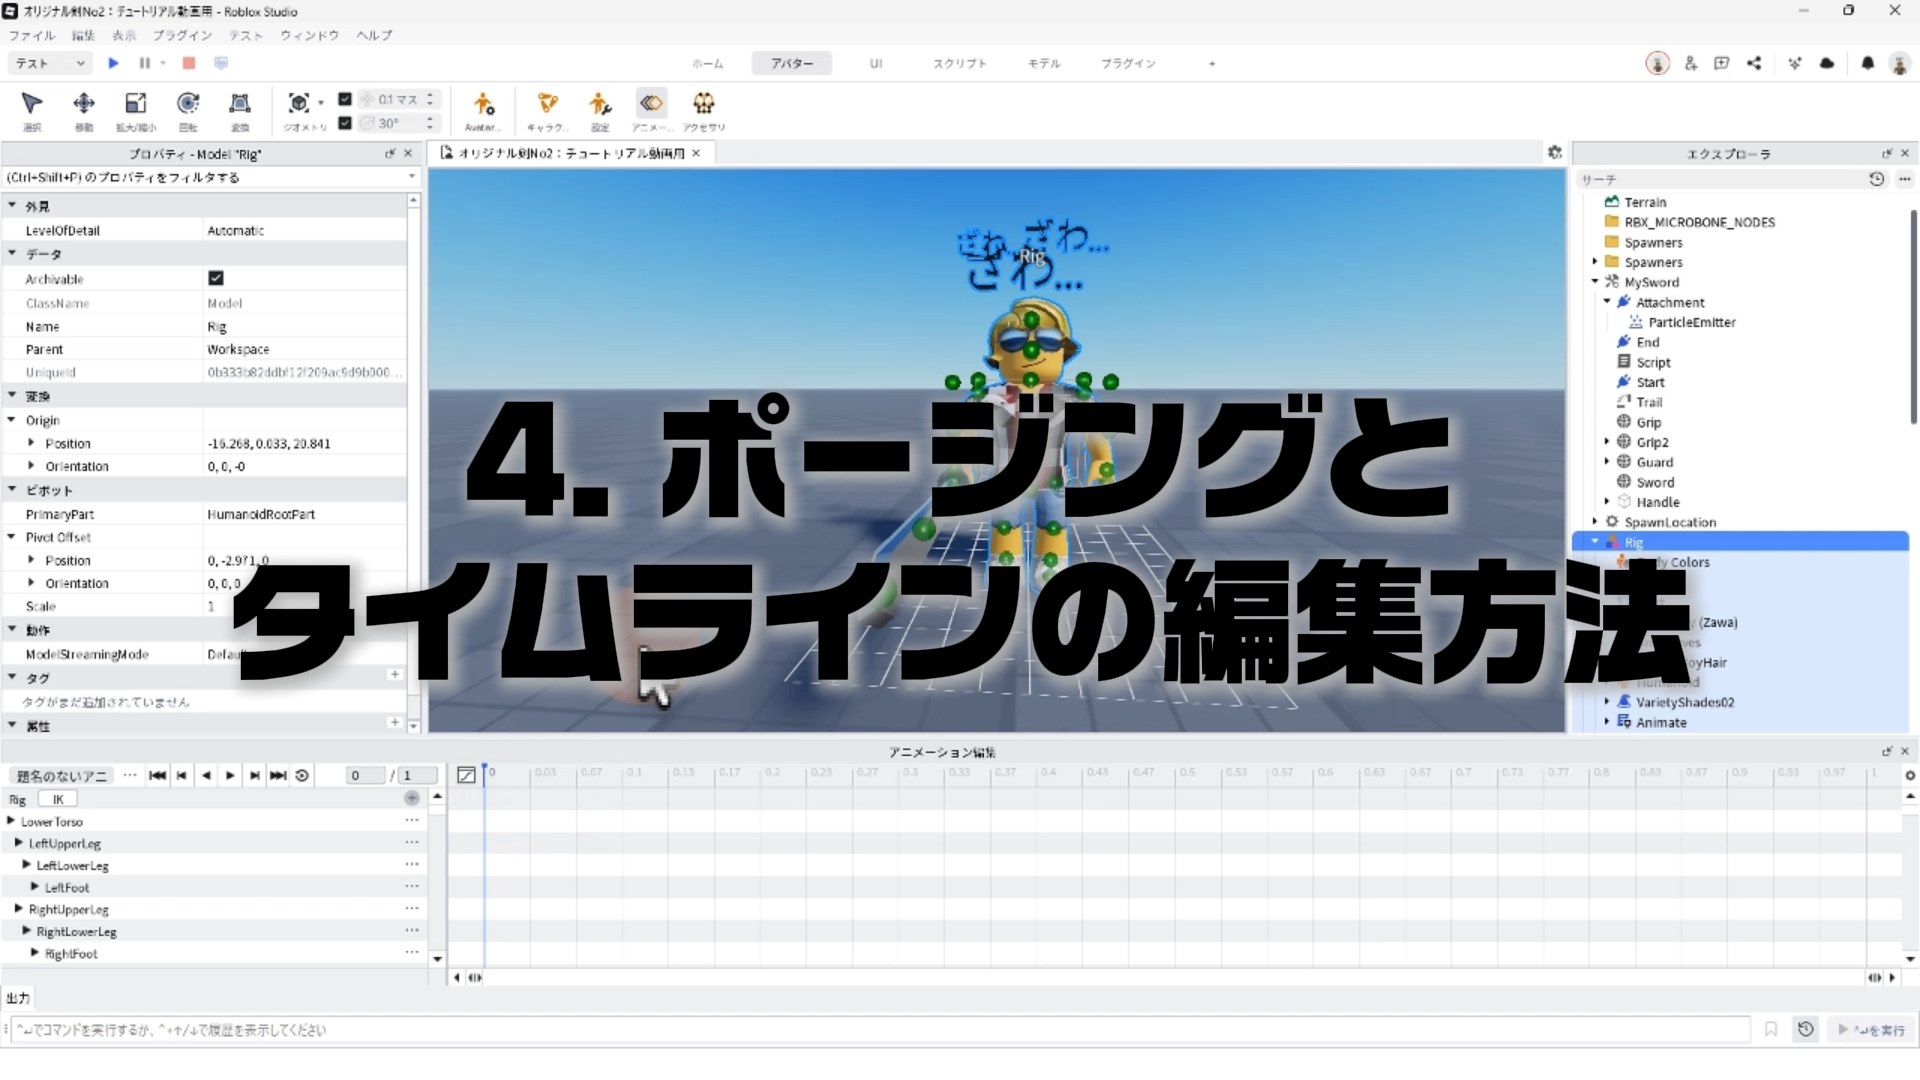Click the Avatar setup tool icon
Screen dimensions: 1920x1080
tap(483, 104)
